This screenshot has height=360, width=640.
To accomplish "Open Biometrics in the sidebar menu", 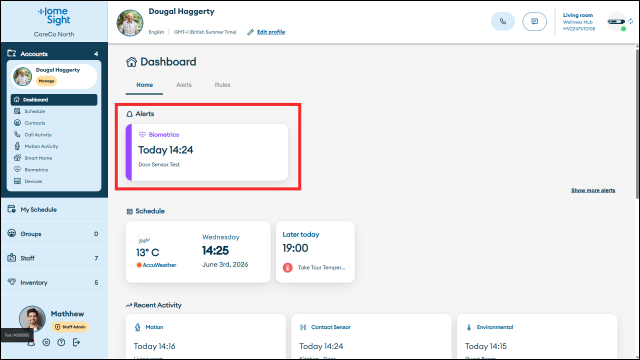I will [54, 169].
